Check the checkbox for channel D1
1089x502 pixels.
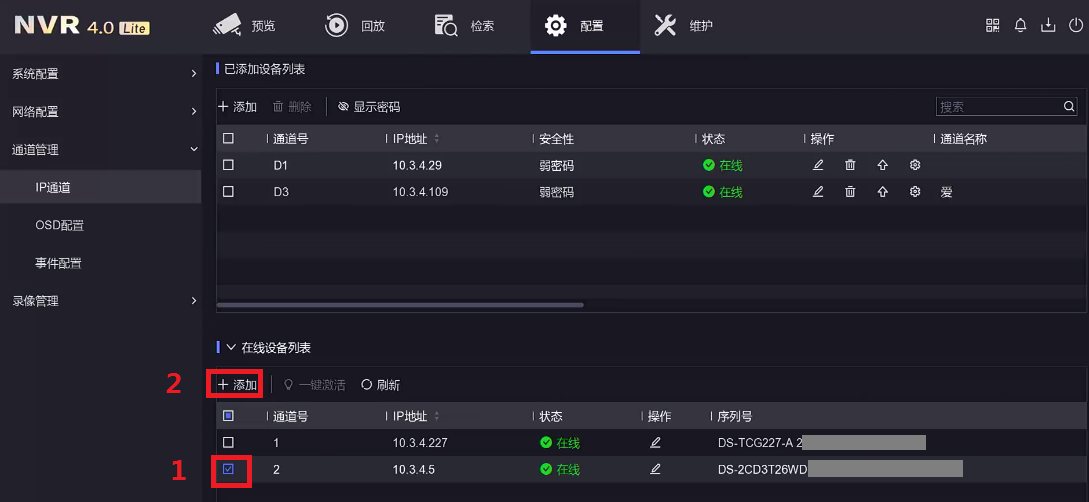click(x=228, y=165)
